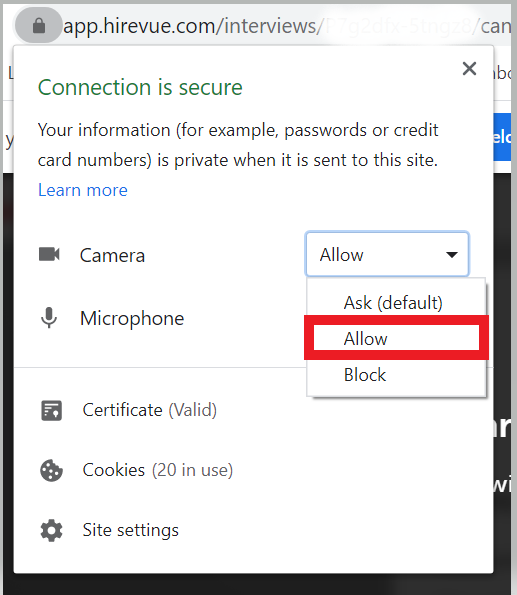
Task: Select Ask (default) from camera options
Action: tap(393, 303)
